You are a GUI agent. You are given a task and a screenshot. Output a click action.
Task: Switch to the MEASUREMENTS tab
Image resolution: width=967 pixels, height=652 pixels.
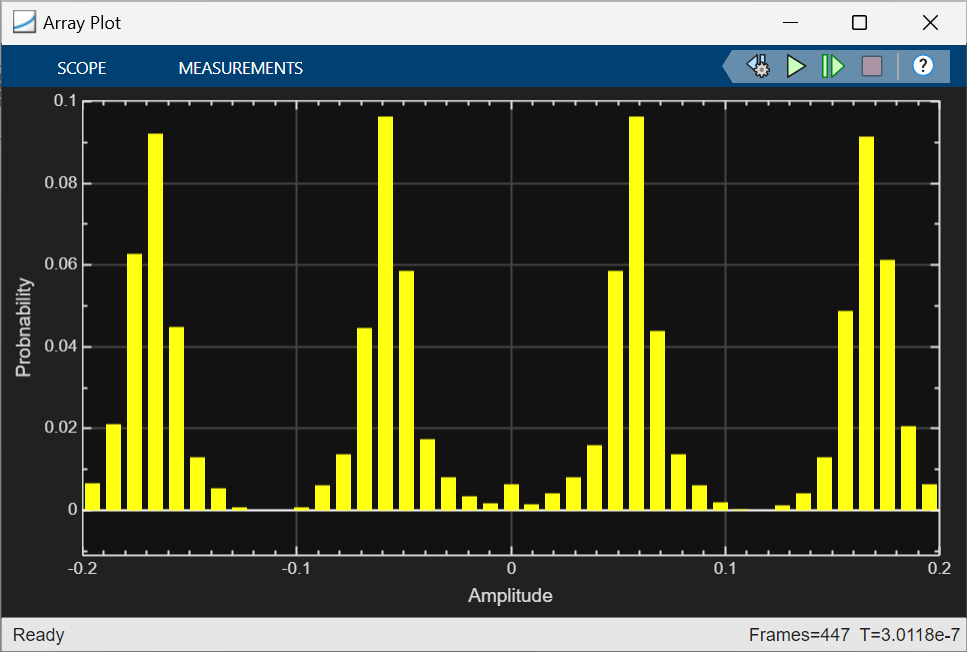pyautogui.click(x=240, y=68)
